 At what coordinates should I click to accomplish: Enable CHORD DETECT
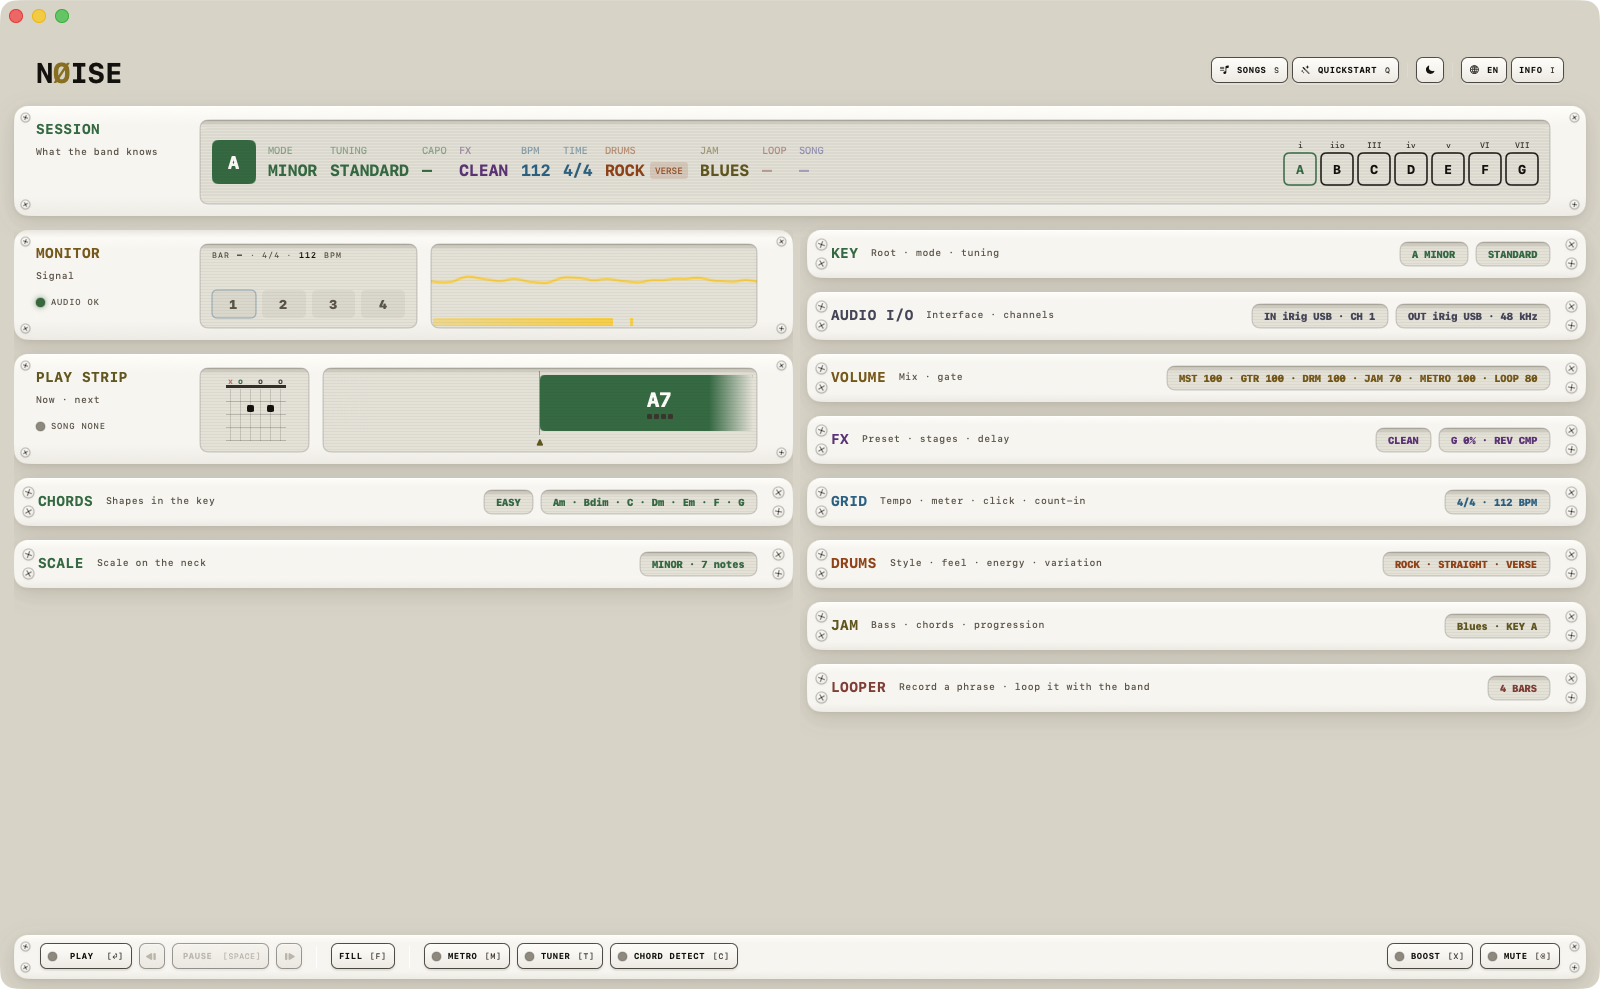674,956
